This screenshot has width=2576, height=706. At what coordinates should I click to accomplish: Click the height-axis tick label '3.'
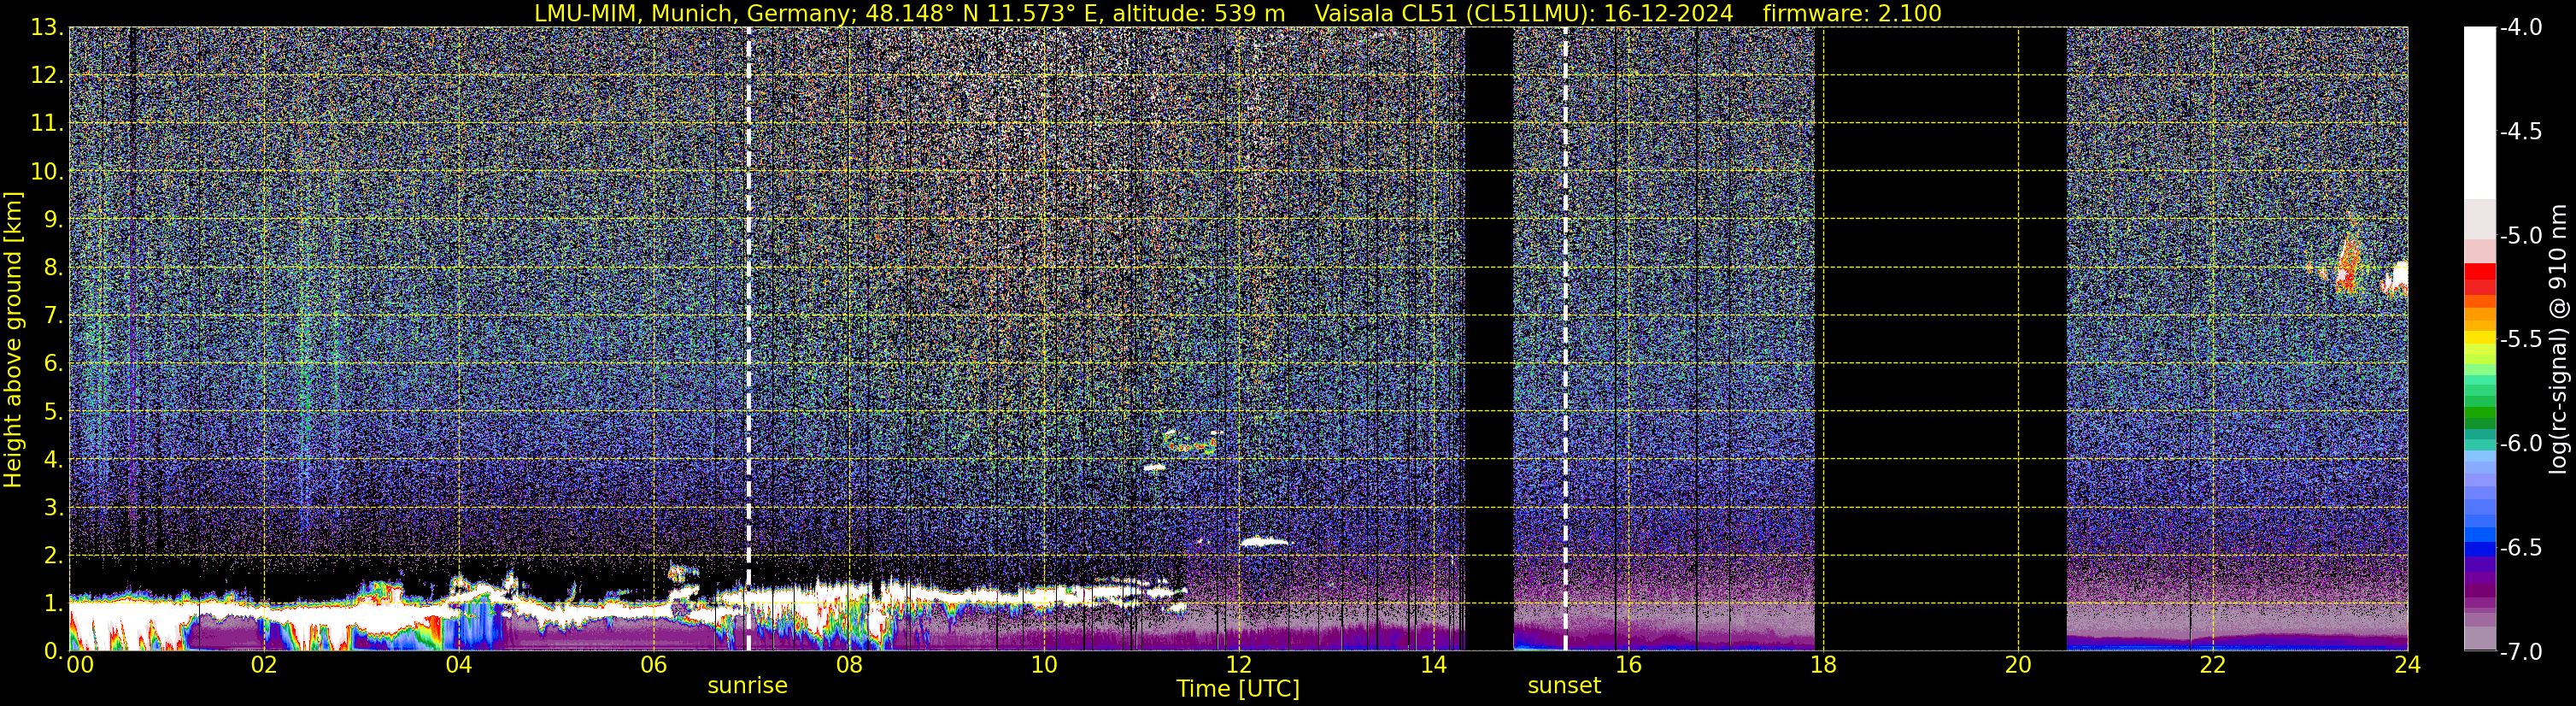[x=53, y=508]
